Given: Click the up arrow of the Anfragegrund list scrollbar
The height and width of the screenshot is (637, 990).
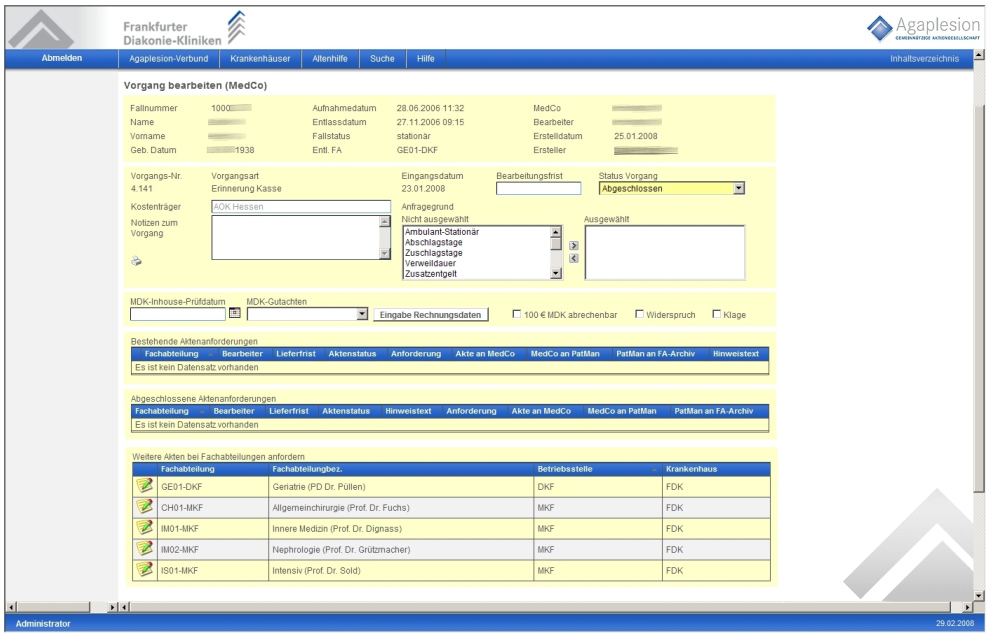Looking at the screenshot, I should point(556,232).
